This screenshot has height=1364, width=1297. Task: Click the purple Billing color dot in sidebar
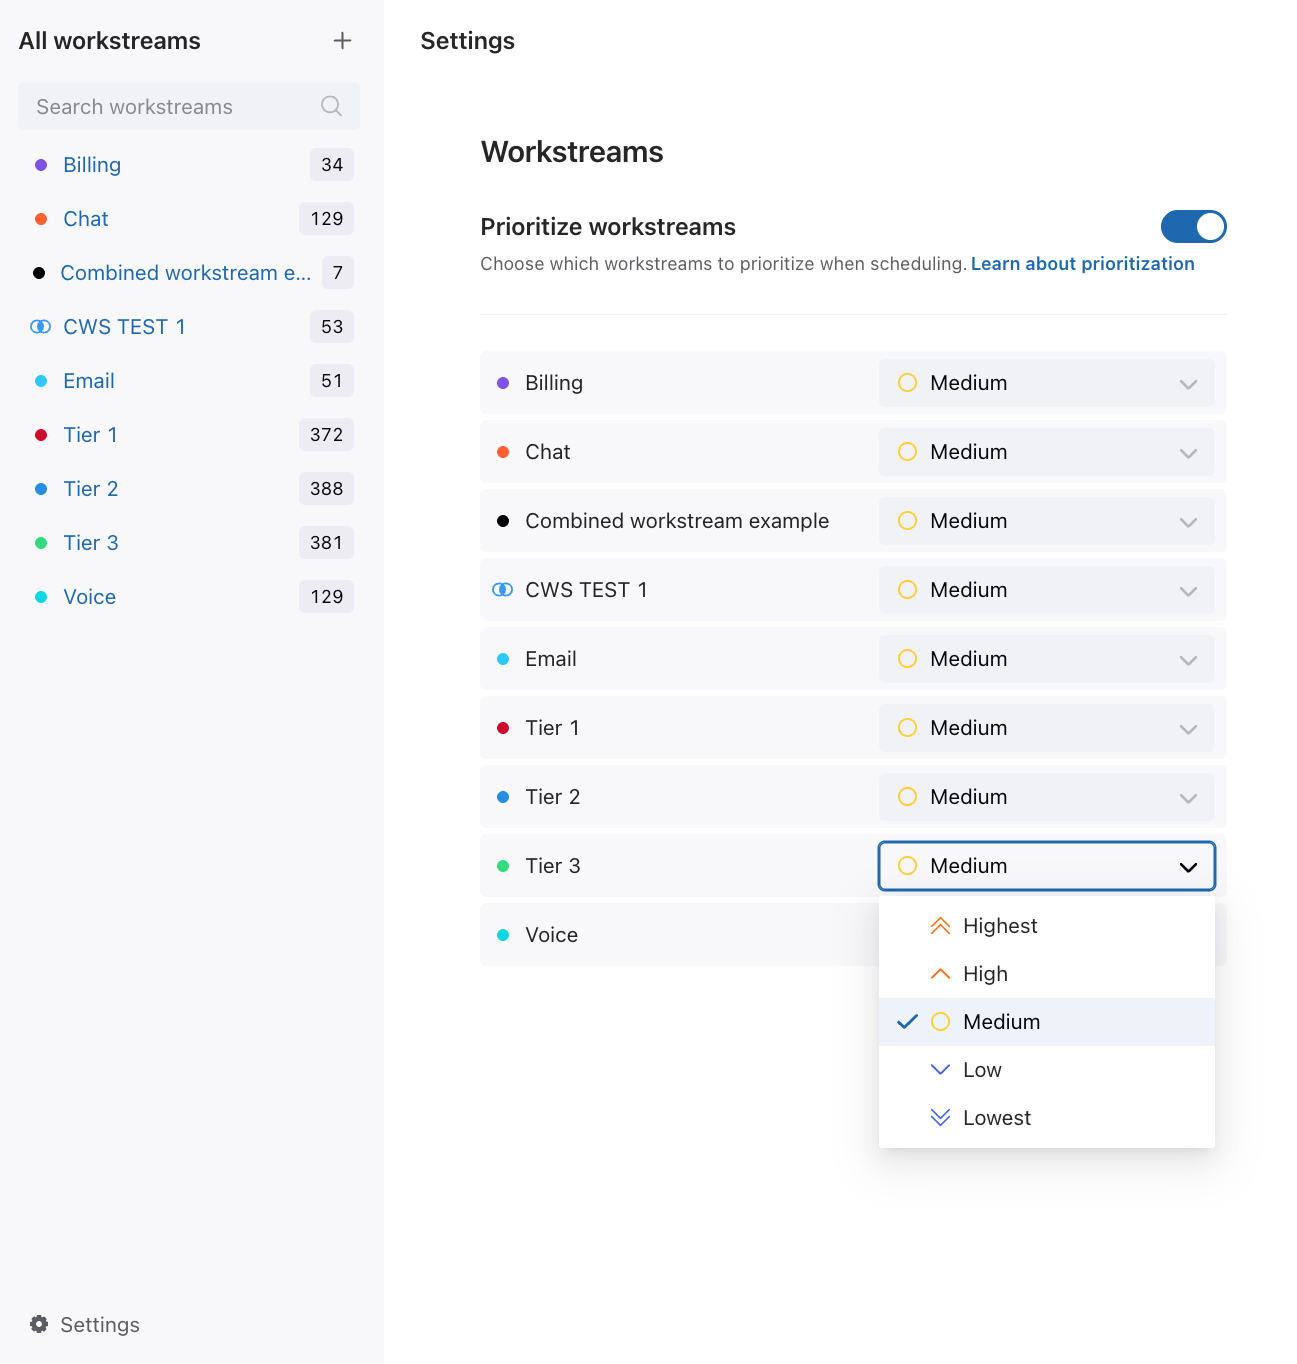[41, 165]
